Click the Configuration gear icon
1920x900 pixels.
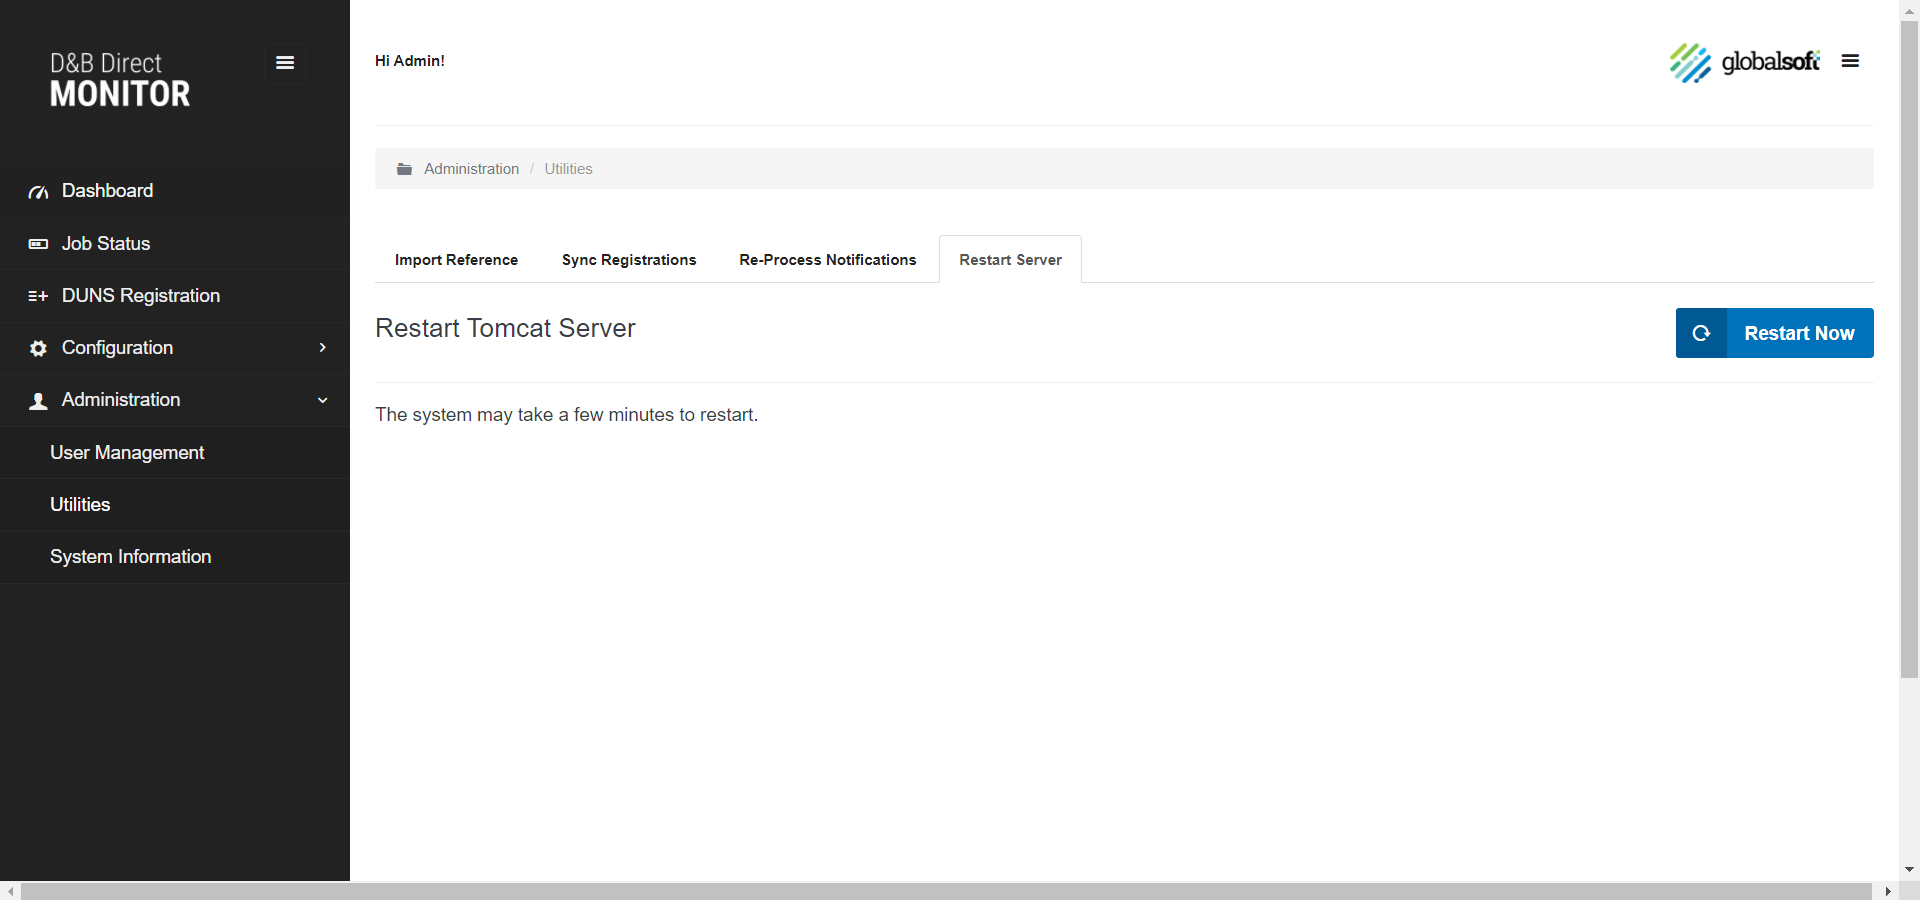38,348
